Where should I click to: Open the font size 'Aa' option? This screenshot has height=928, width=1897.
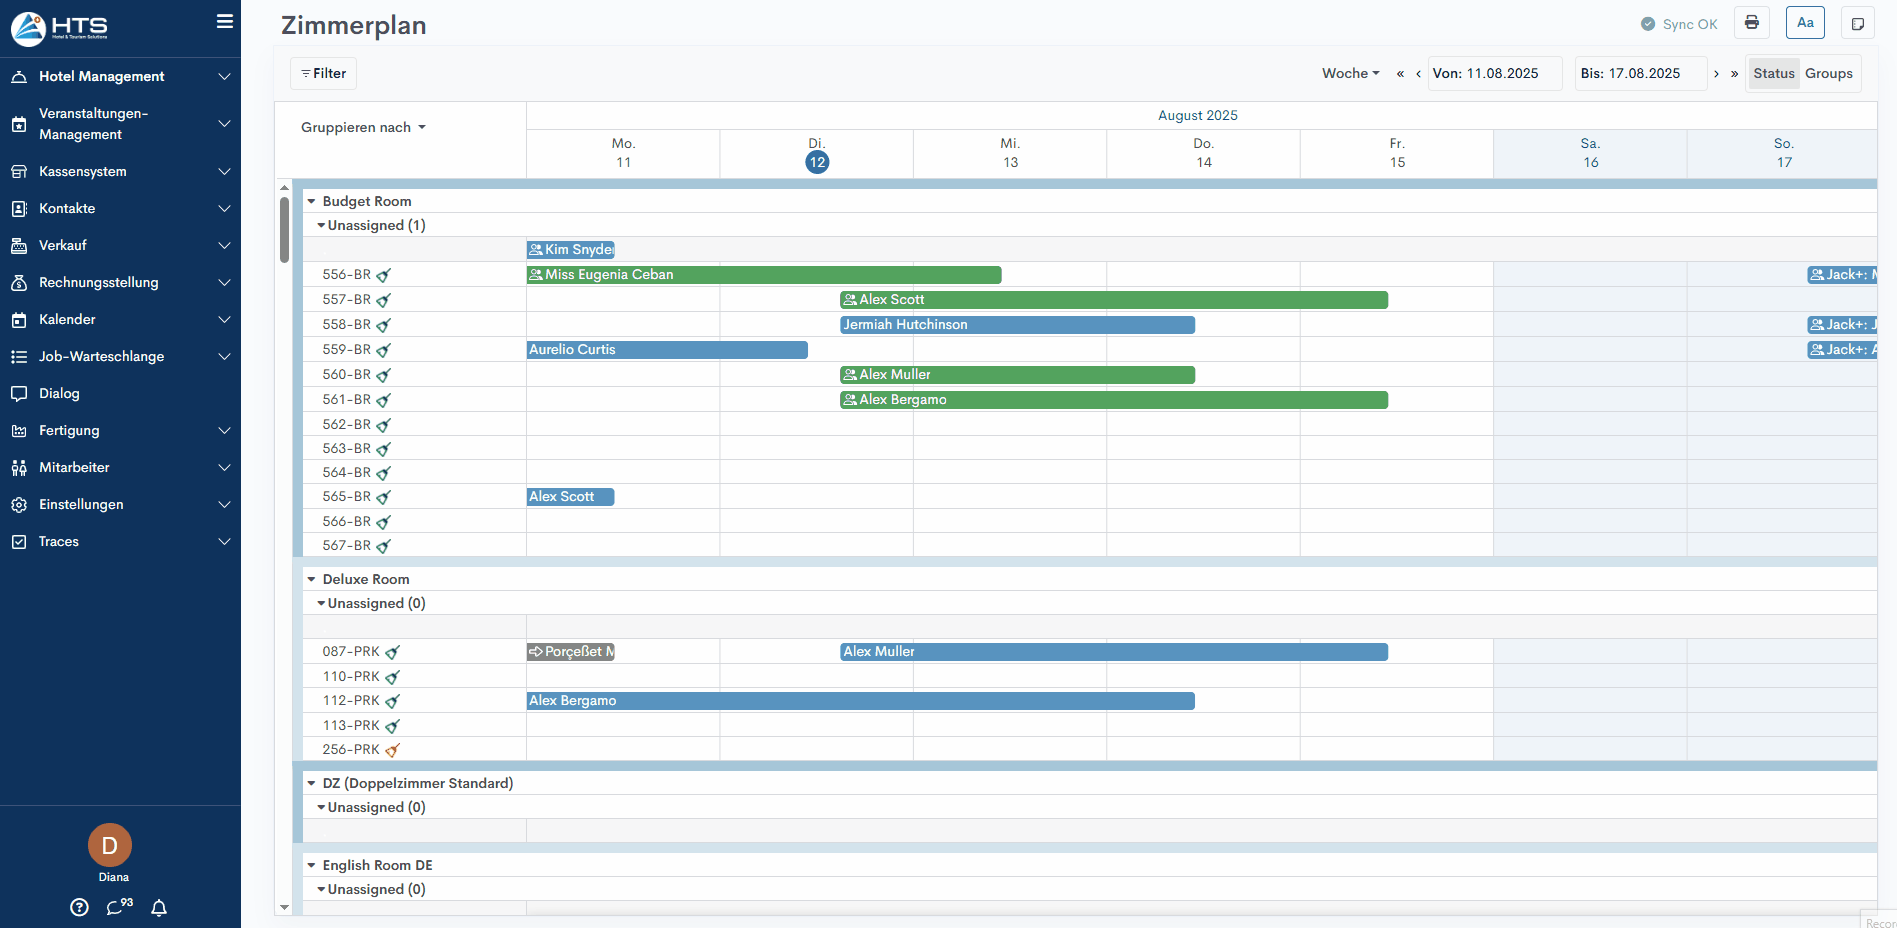tap(1804, 23)
